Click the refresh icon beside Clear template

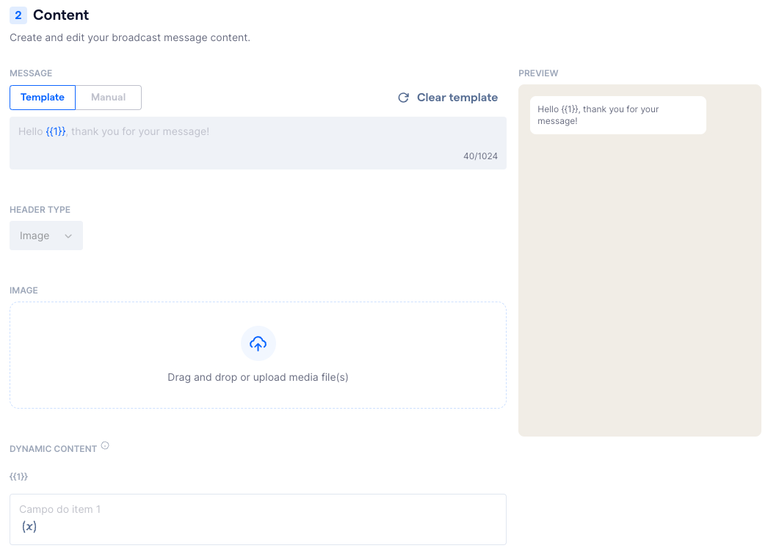403,98
